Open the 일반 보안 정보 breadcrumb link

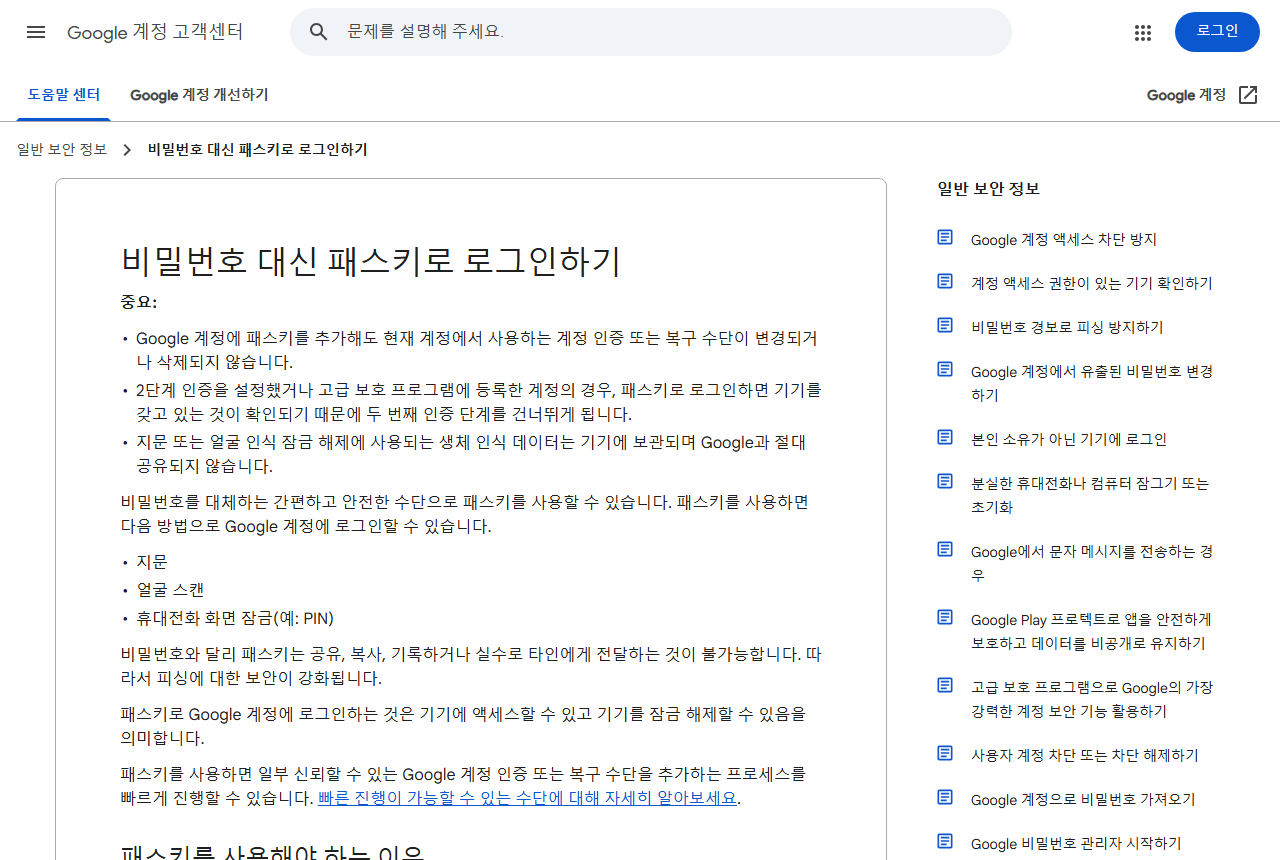62,150
